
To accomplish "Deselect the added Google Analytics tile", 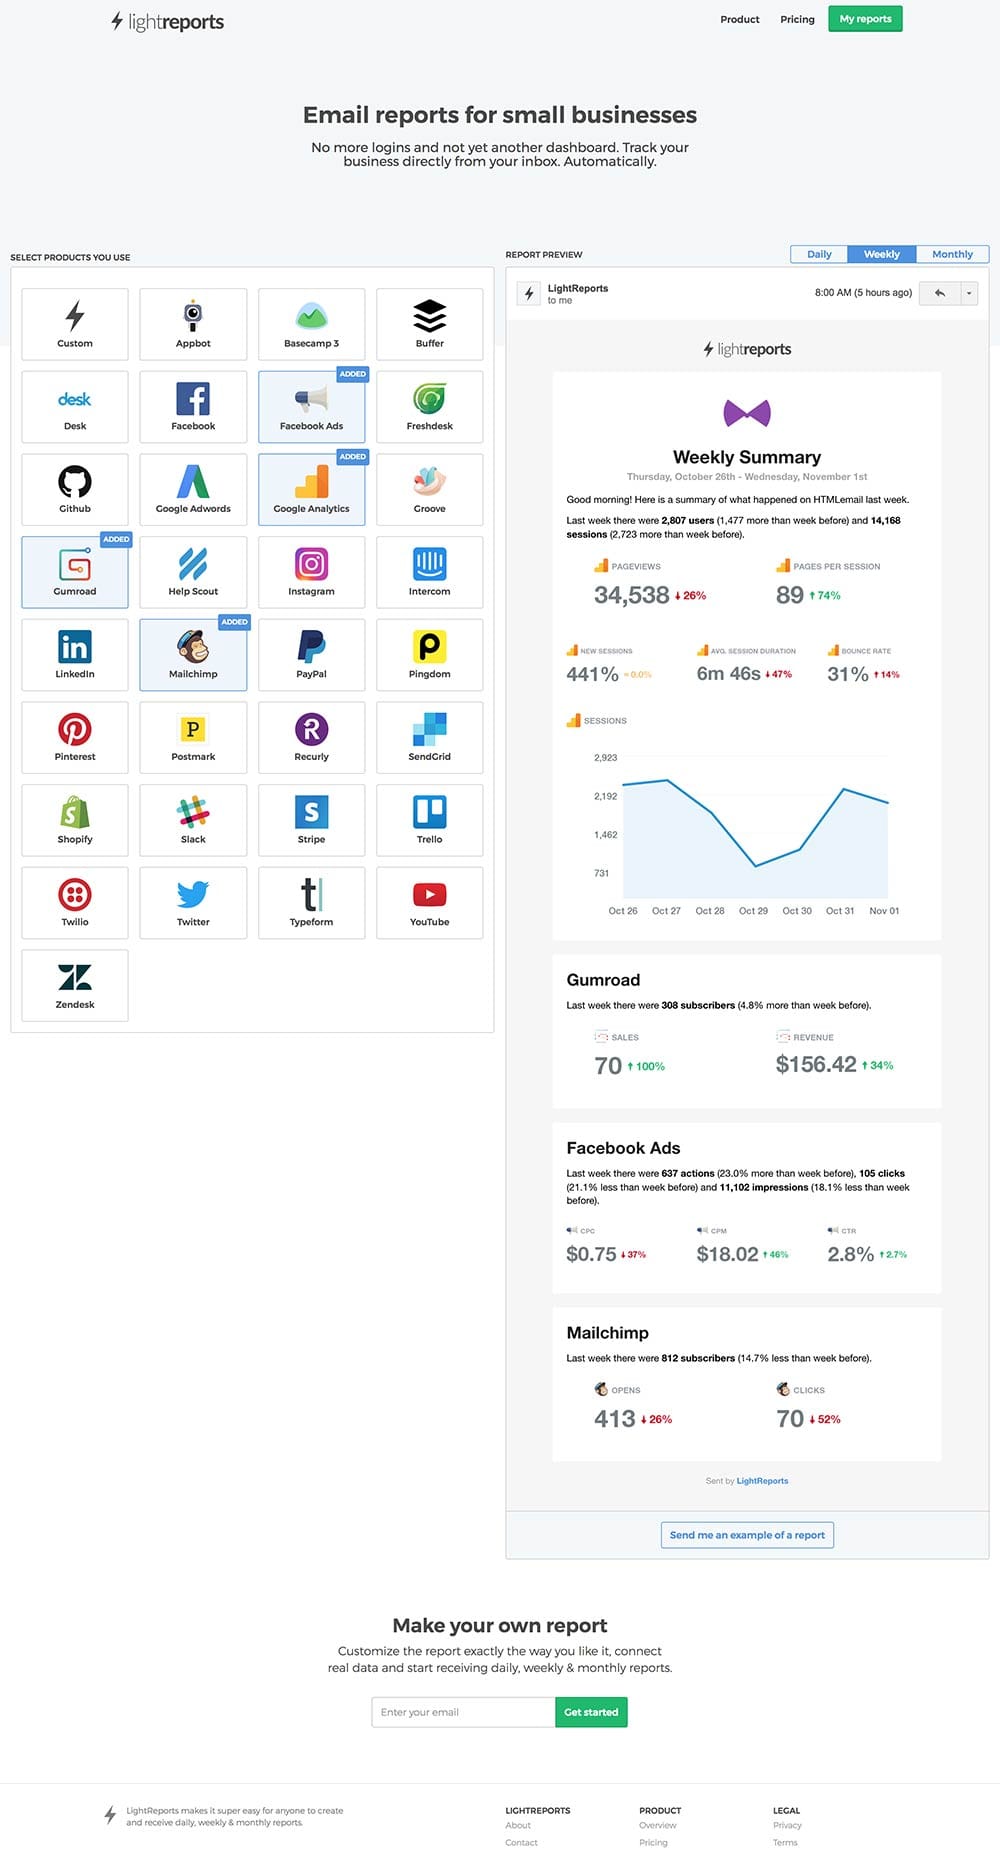I will pos(311,490).
